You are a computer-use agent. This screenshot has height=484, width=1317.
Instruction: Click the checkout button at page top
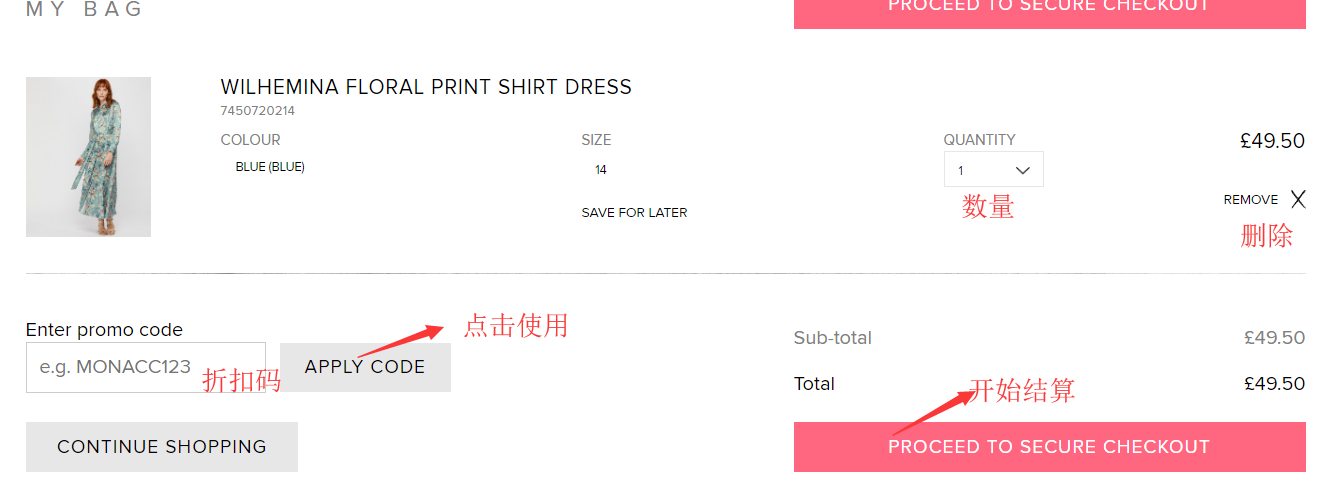pos(1049,10)
